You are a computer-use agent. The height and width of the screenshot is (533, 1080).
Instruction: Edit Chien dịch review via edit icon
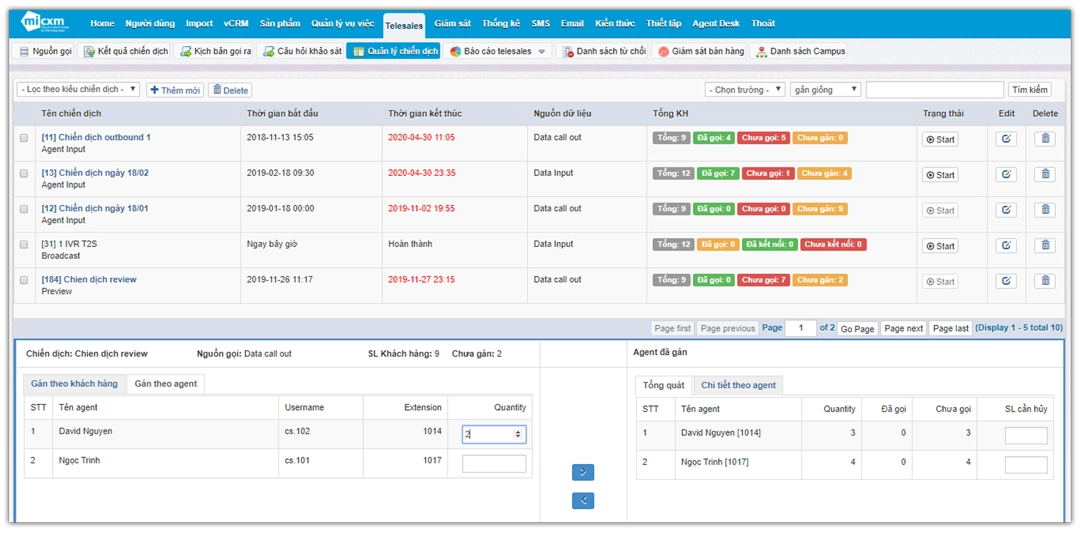click(x=1006, y=281)
